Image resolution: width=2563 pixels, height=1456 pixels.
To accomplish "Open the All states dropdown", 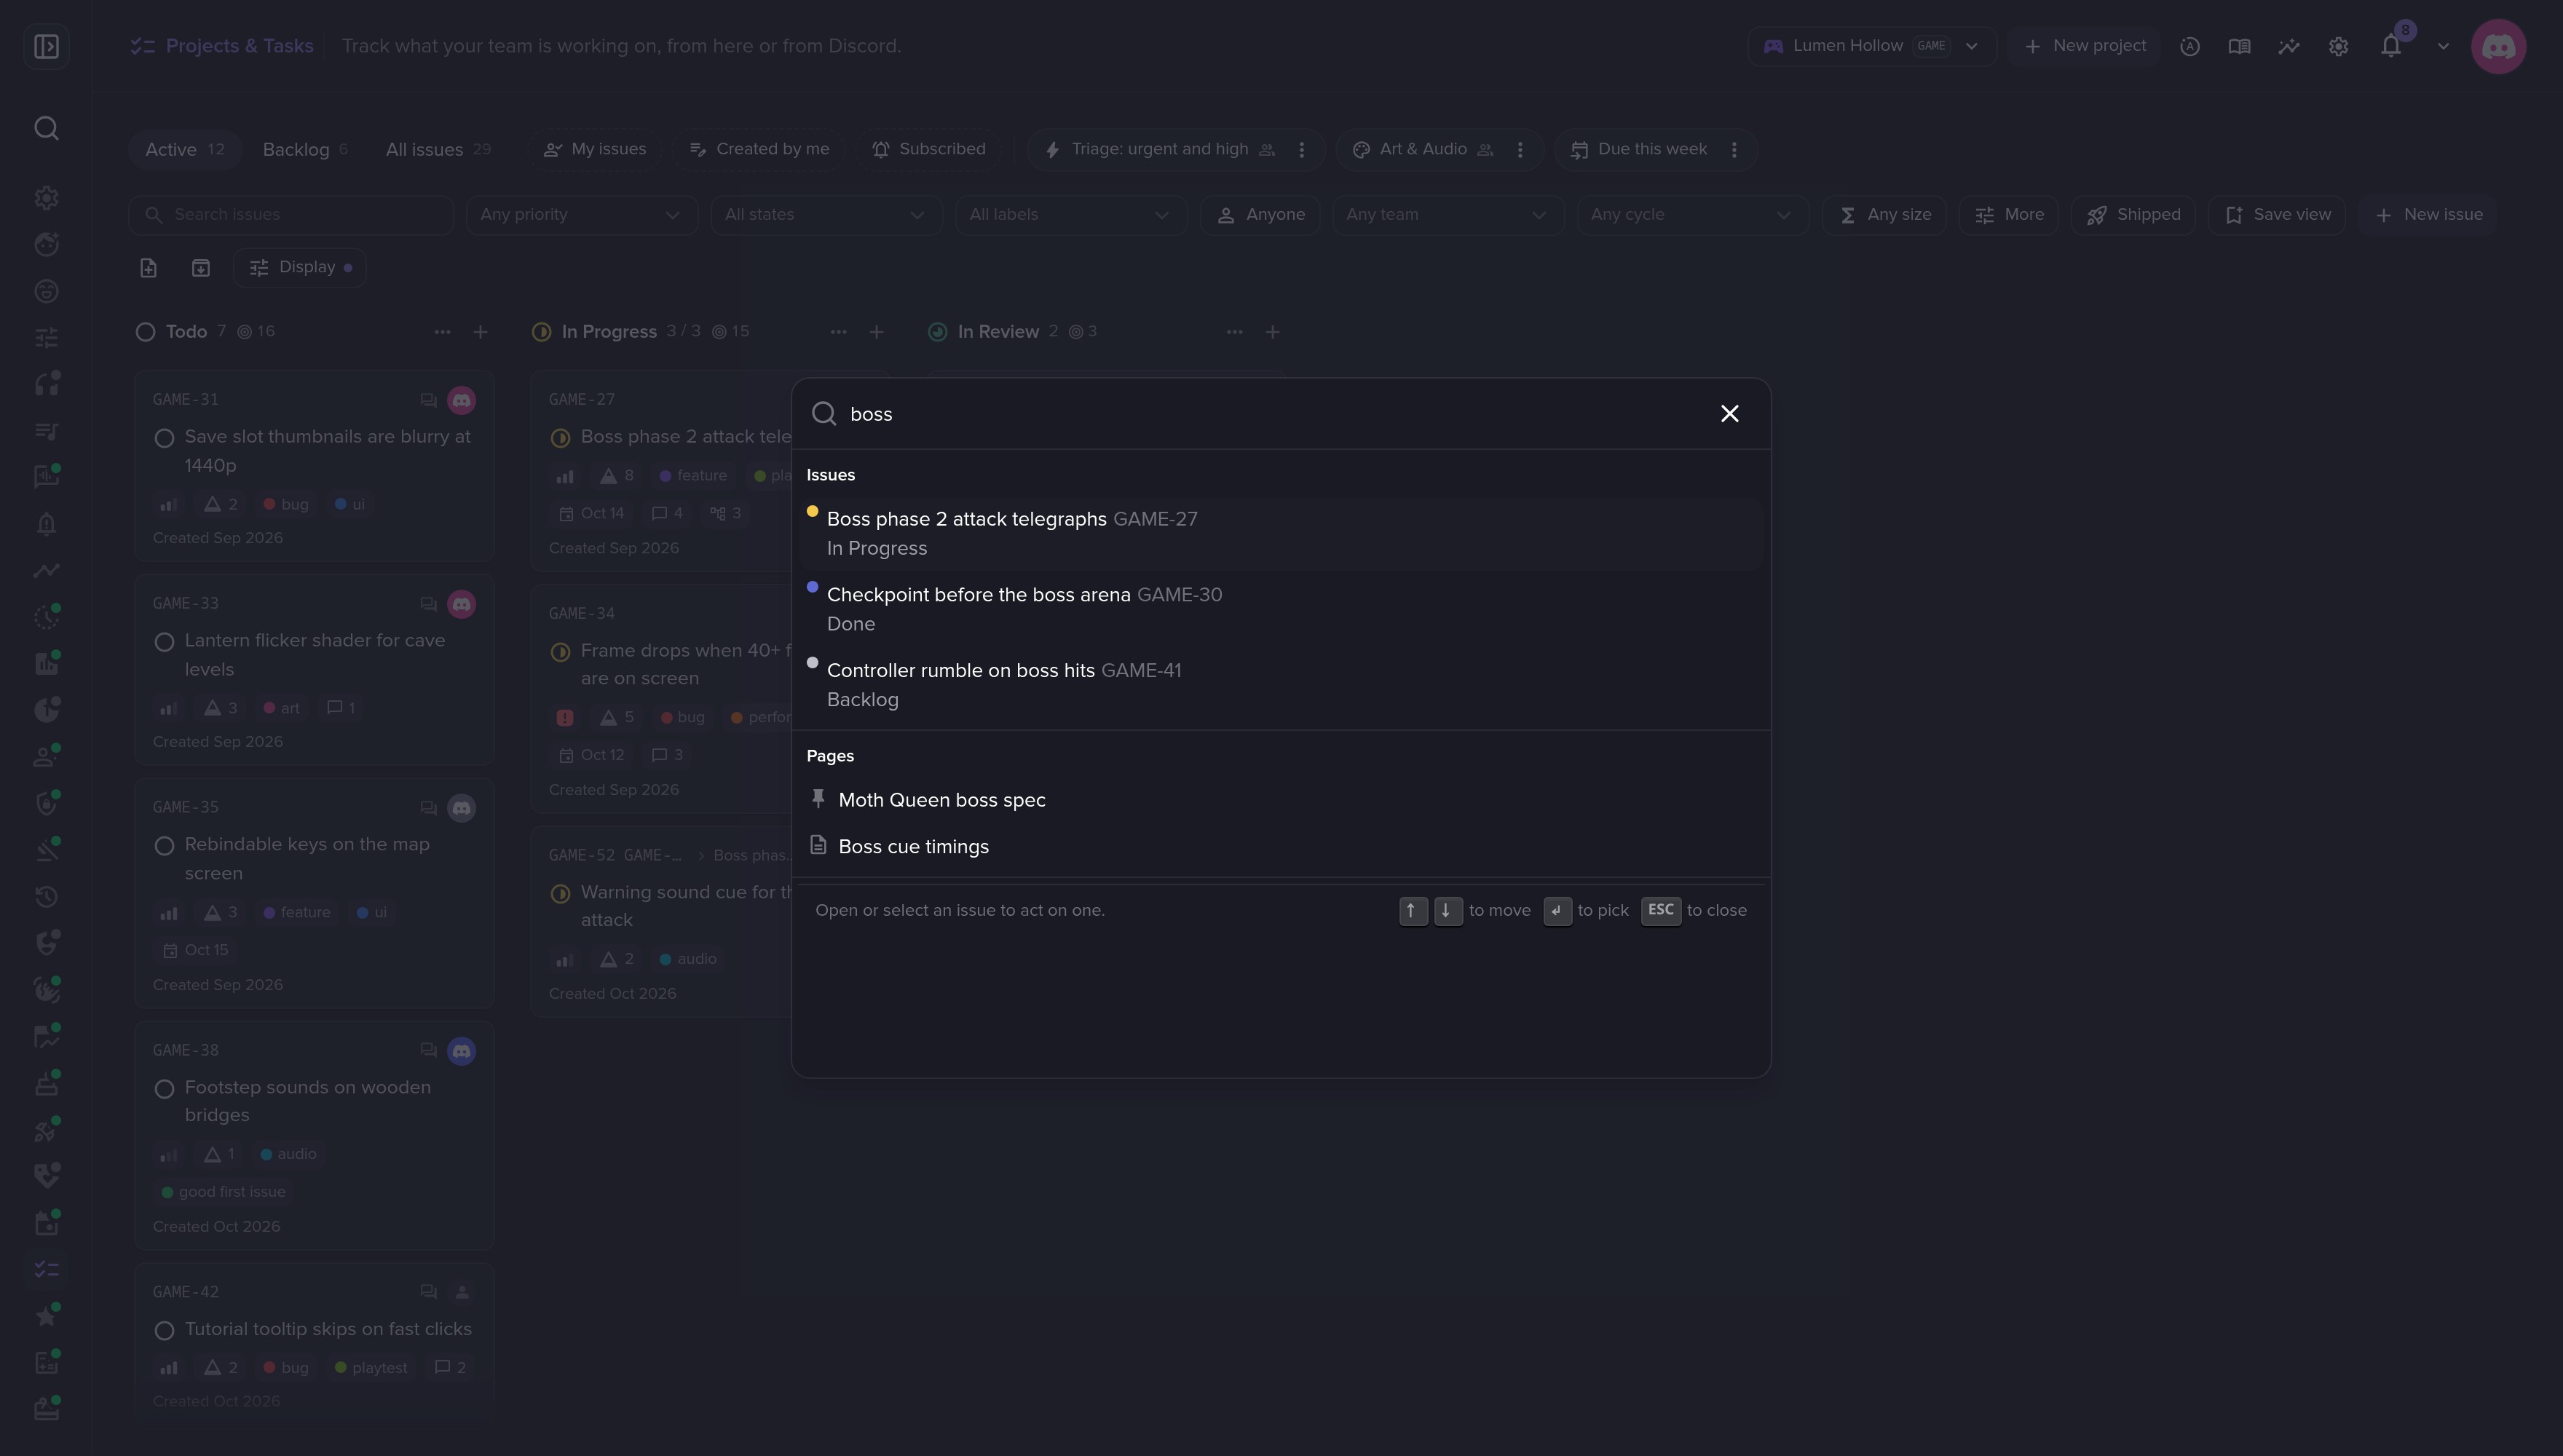I will 826,215.
